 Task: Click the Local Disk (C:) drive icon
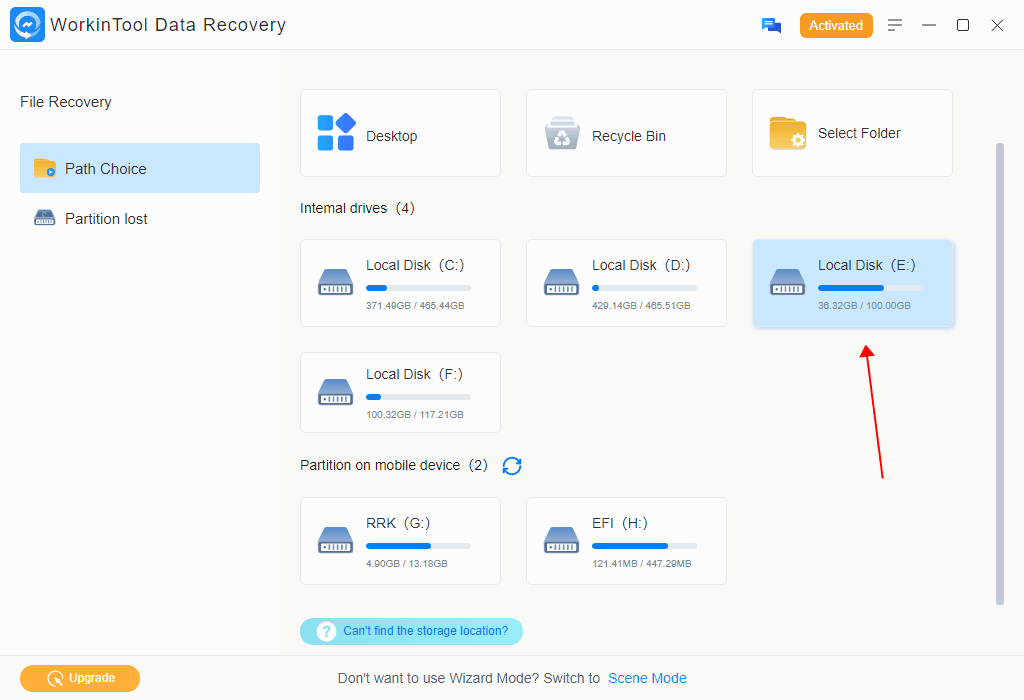(336, 282)
